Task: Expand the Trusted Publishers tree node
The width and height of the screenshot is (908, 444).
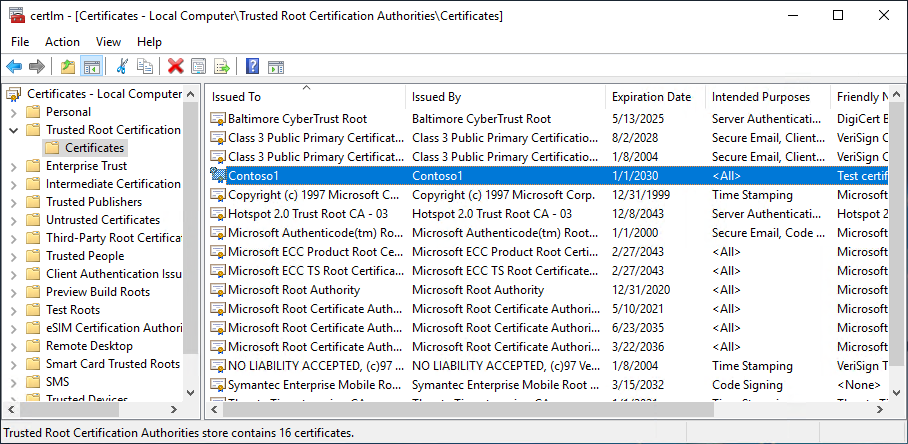Action: pyautogui.click(x=14, y=202)
